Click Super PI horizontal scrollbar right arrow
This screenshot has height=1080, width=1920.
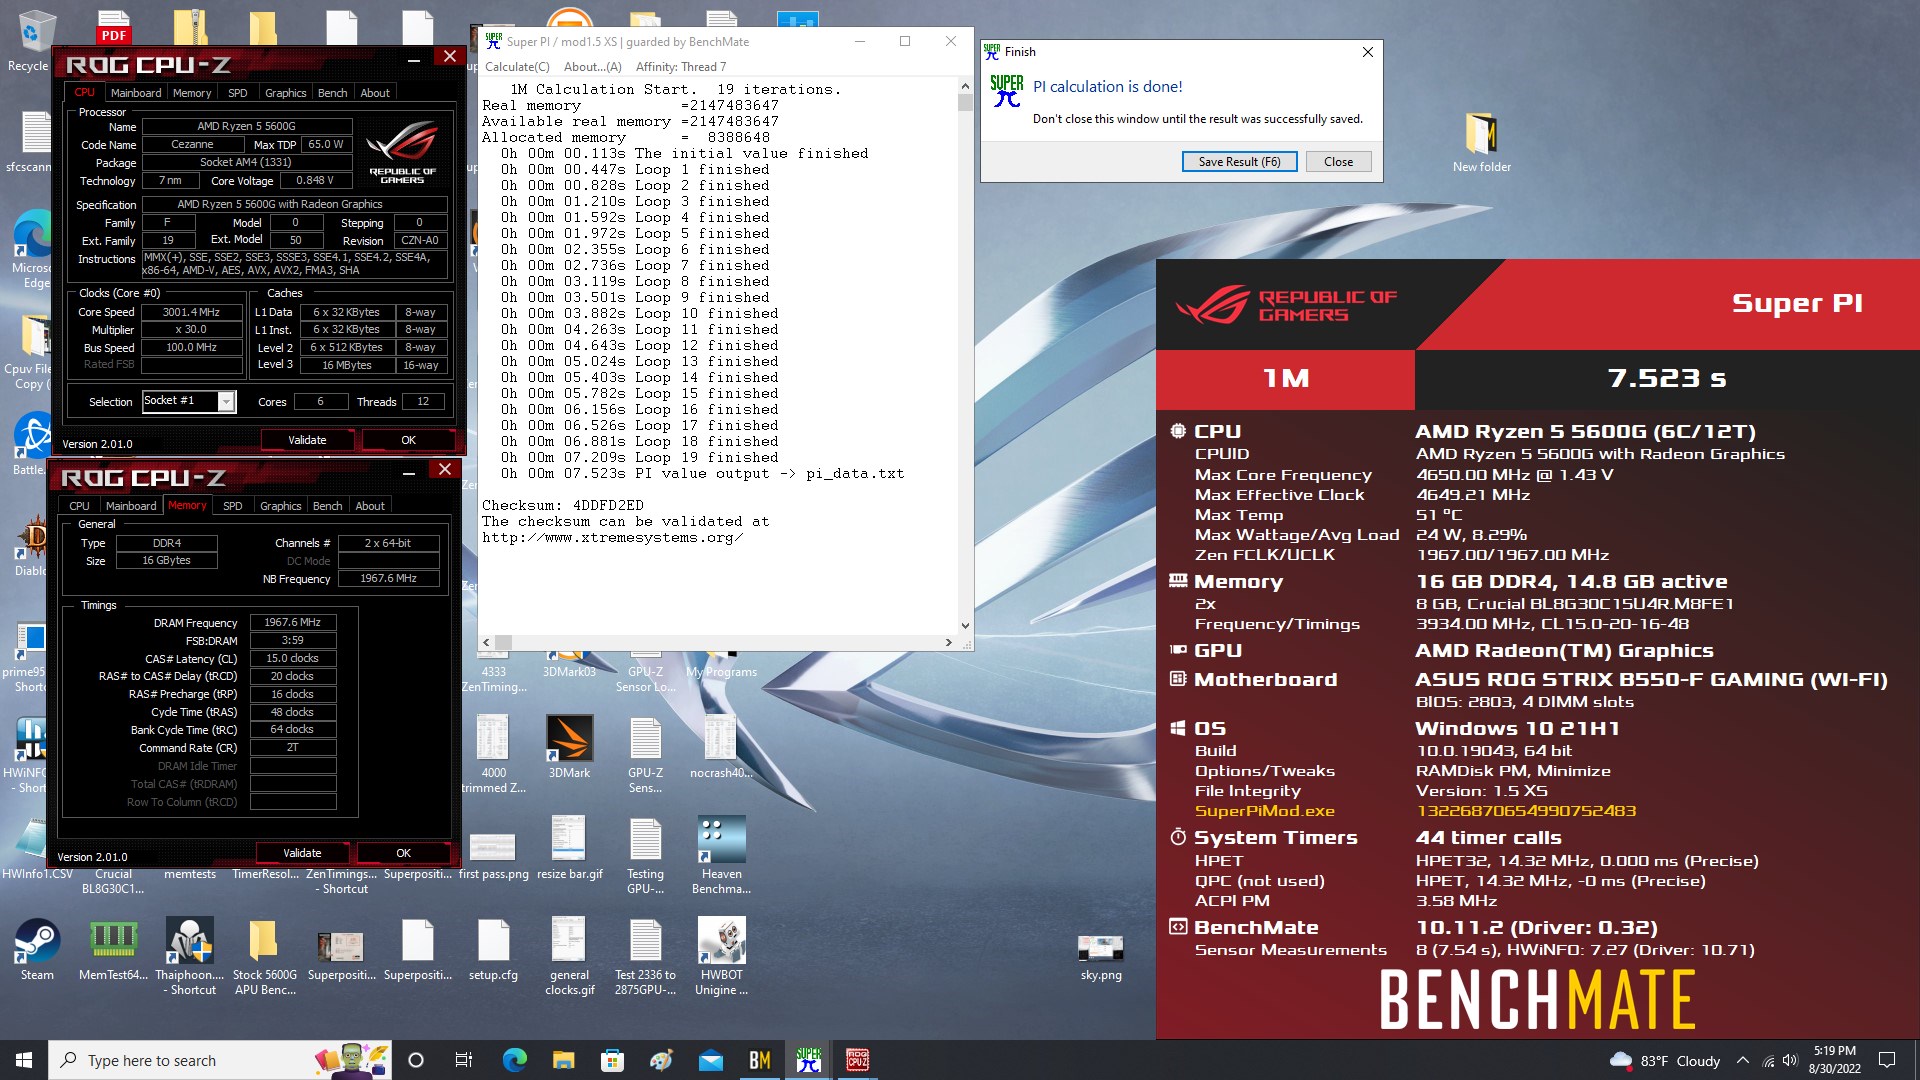click(949, 642)
